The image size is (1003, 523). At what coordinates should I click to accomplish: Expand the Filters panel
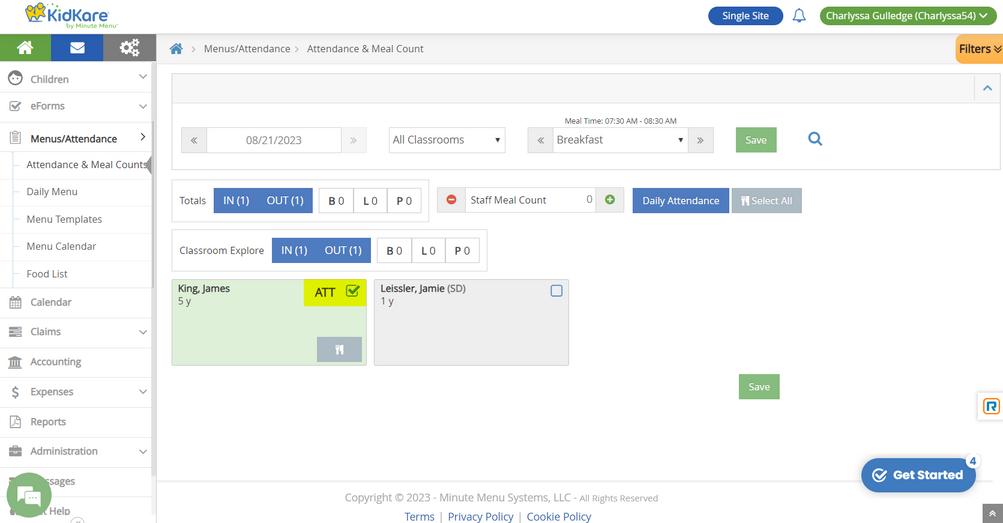coord(980,49)
